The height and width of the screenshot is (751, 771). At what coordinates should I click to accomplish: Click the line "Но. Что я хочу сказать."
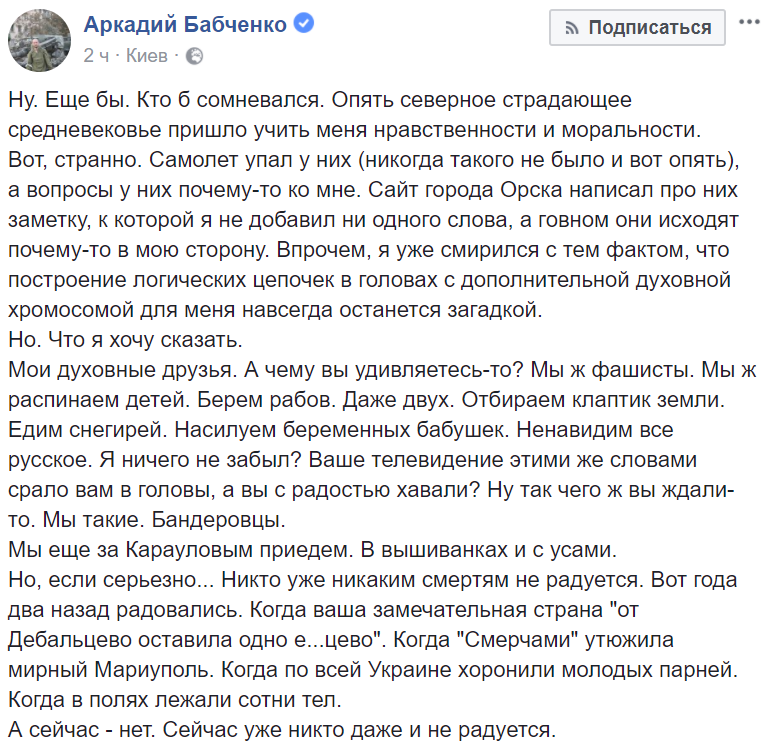click(x=126, y=340)
